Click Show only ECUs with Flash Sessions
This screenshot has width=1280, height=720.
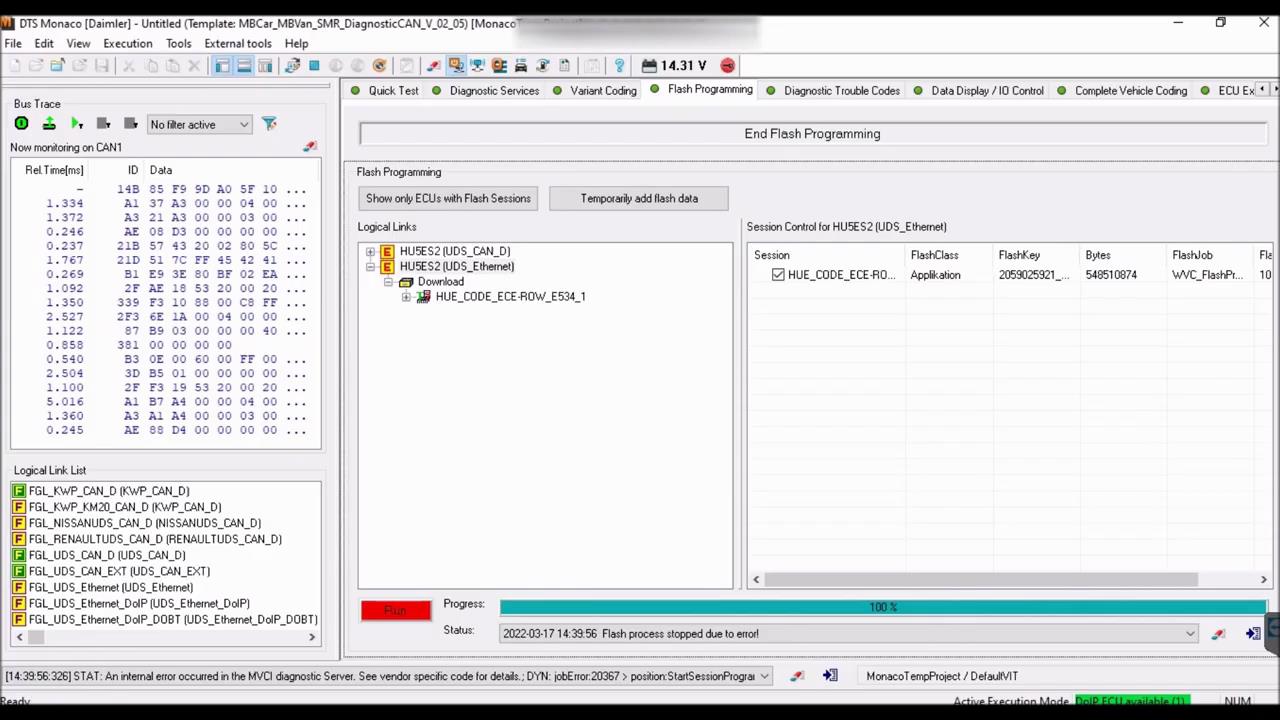tap(448, 199)
